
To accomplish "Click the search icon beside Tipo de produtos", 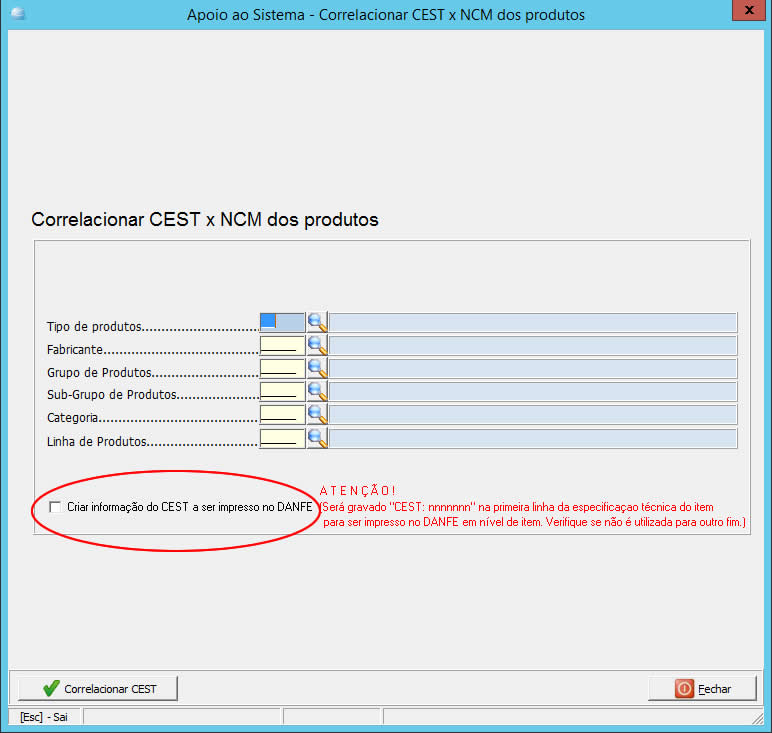I will coord(317,322).
